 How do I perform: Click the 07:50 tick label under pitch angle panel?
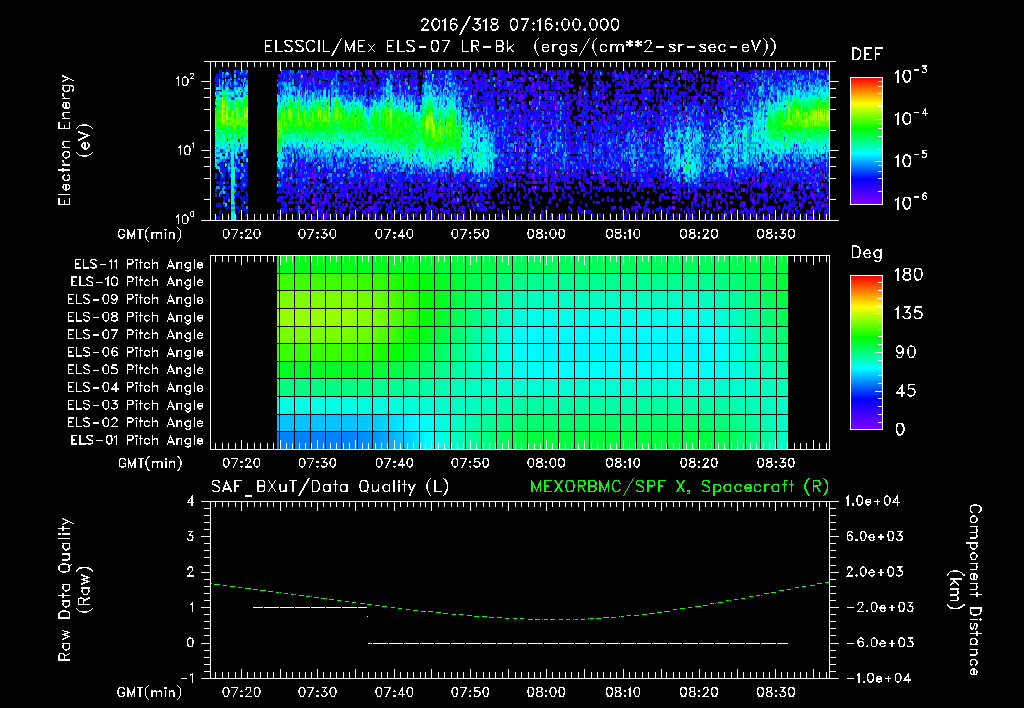tap(470, 464)
